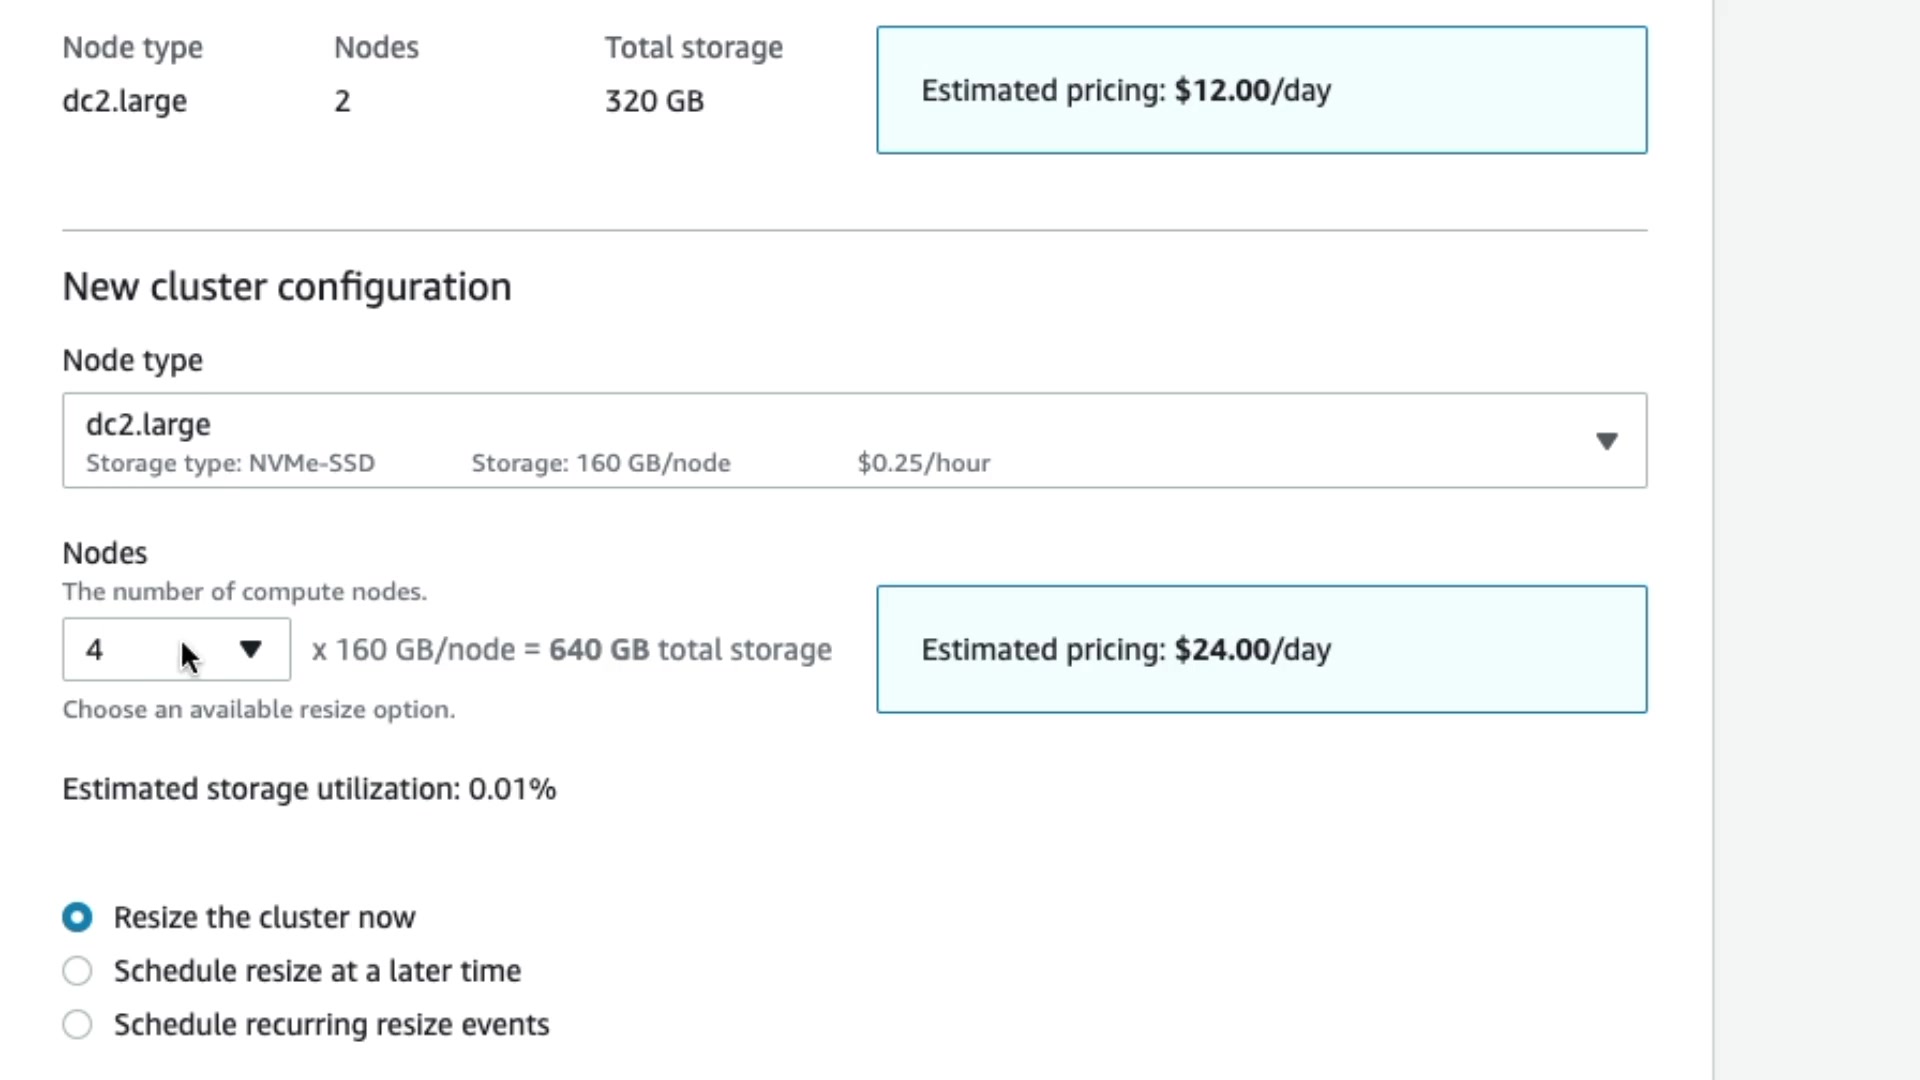The height and width of the screenshot is (1080, 1920).
Task: Click the $0.25/hour price in Node type field
Action: click(x=923, y=463)
